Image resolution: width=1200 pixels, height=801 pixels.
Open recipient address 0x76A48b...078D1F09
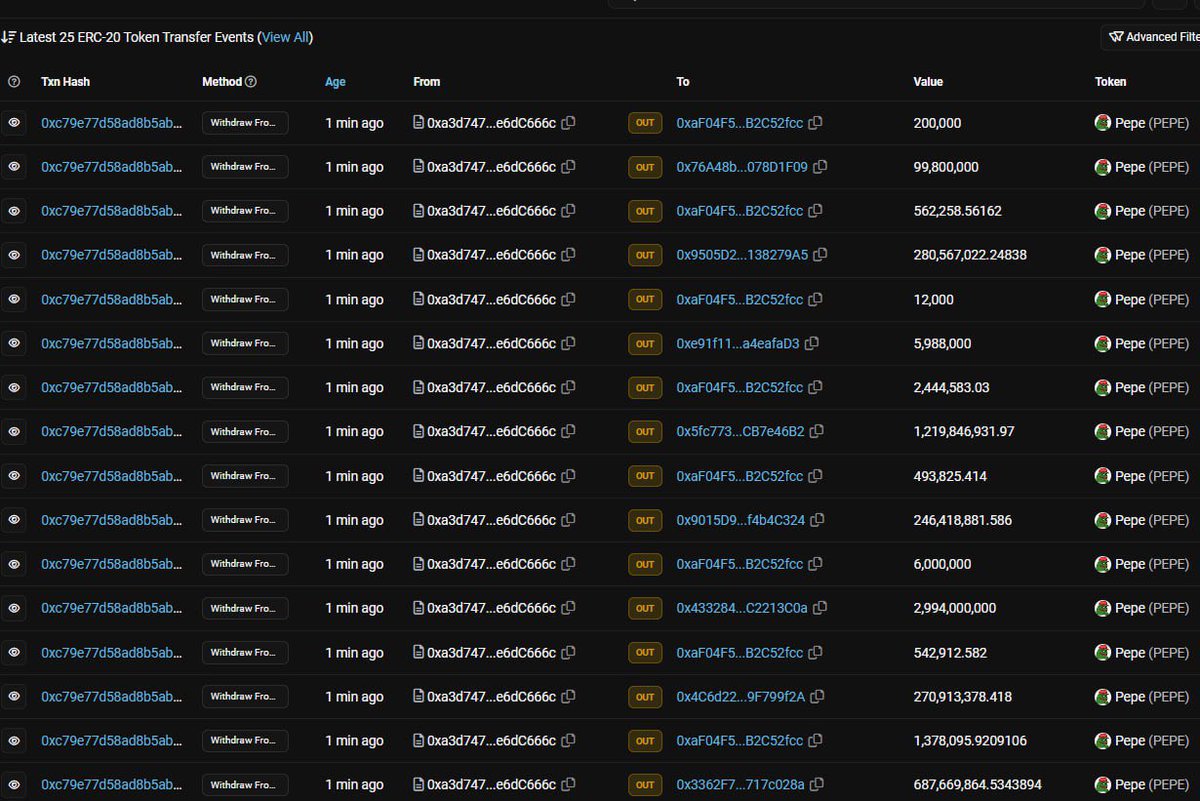pyautogui.click(x=742, y=167)
